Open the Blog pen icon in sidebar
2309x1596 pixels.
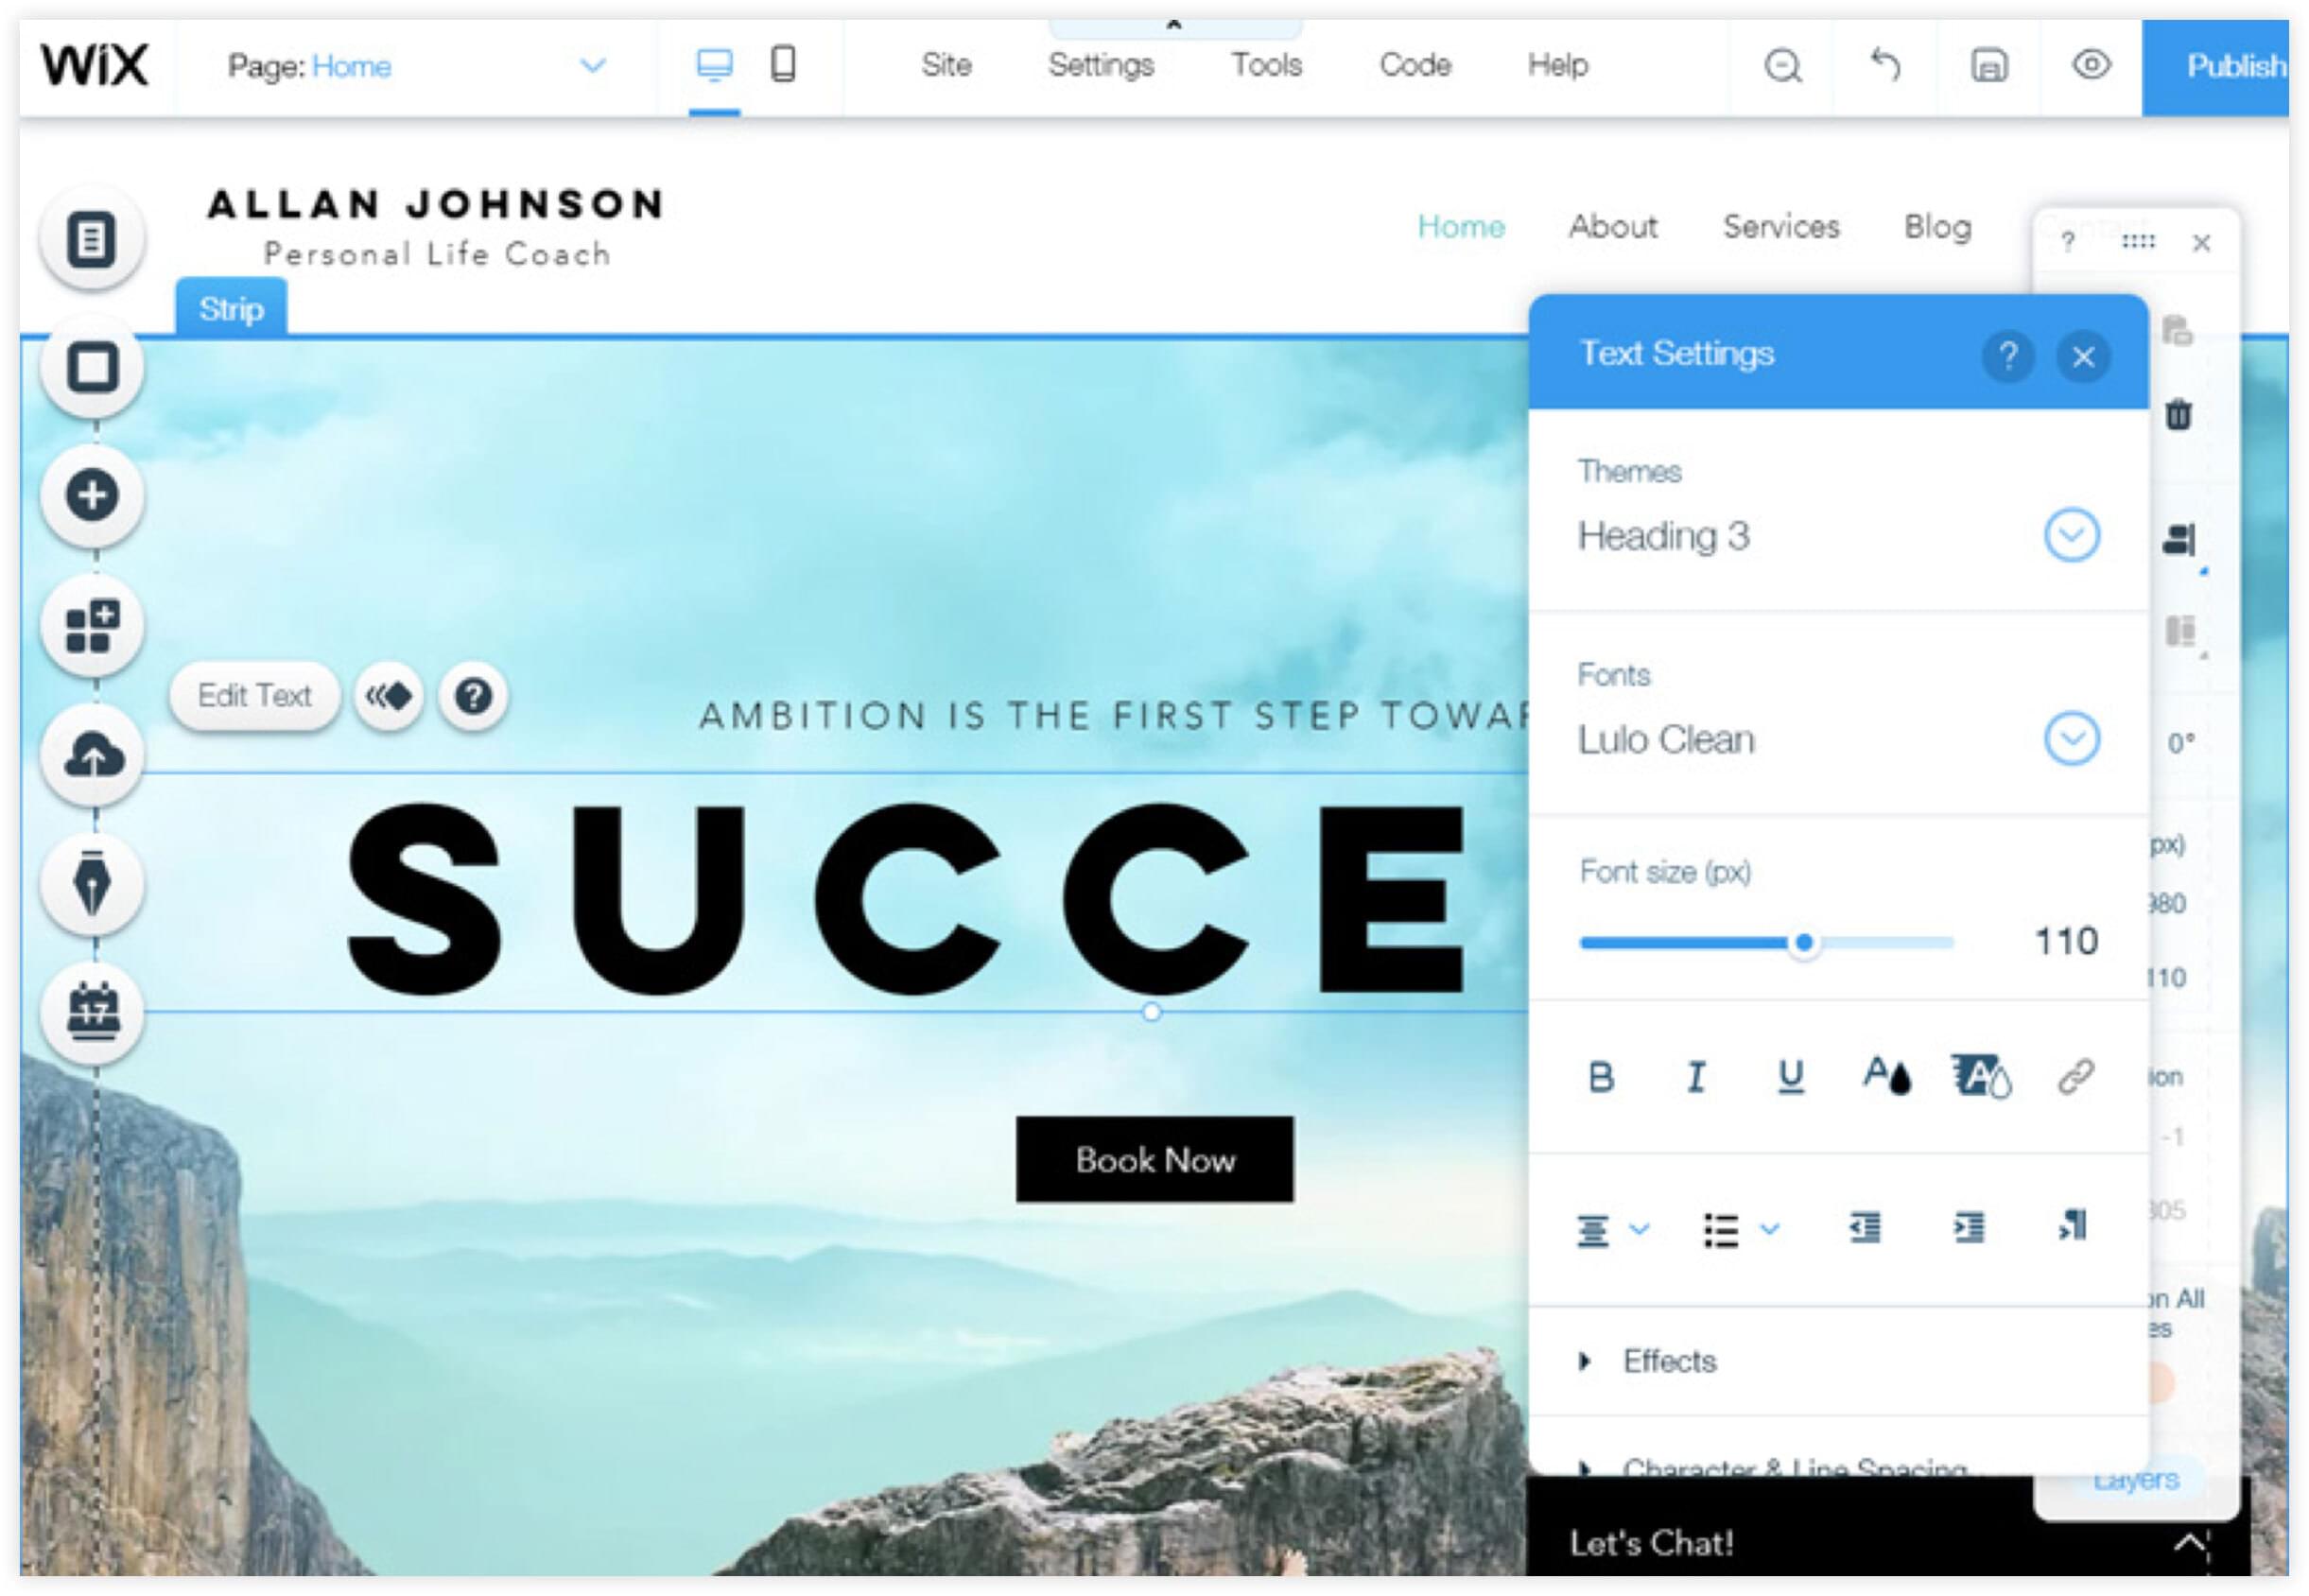coord(92,884)
